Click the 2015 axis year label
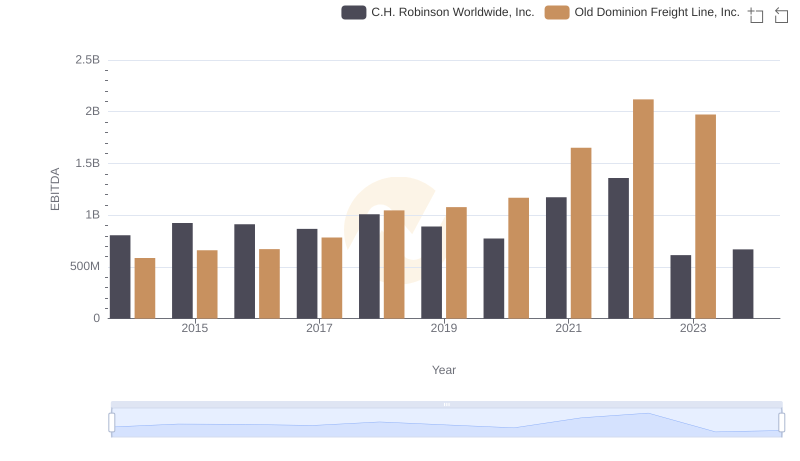 click(194, 328)
